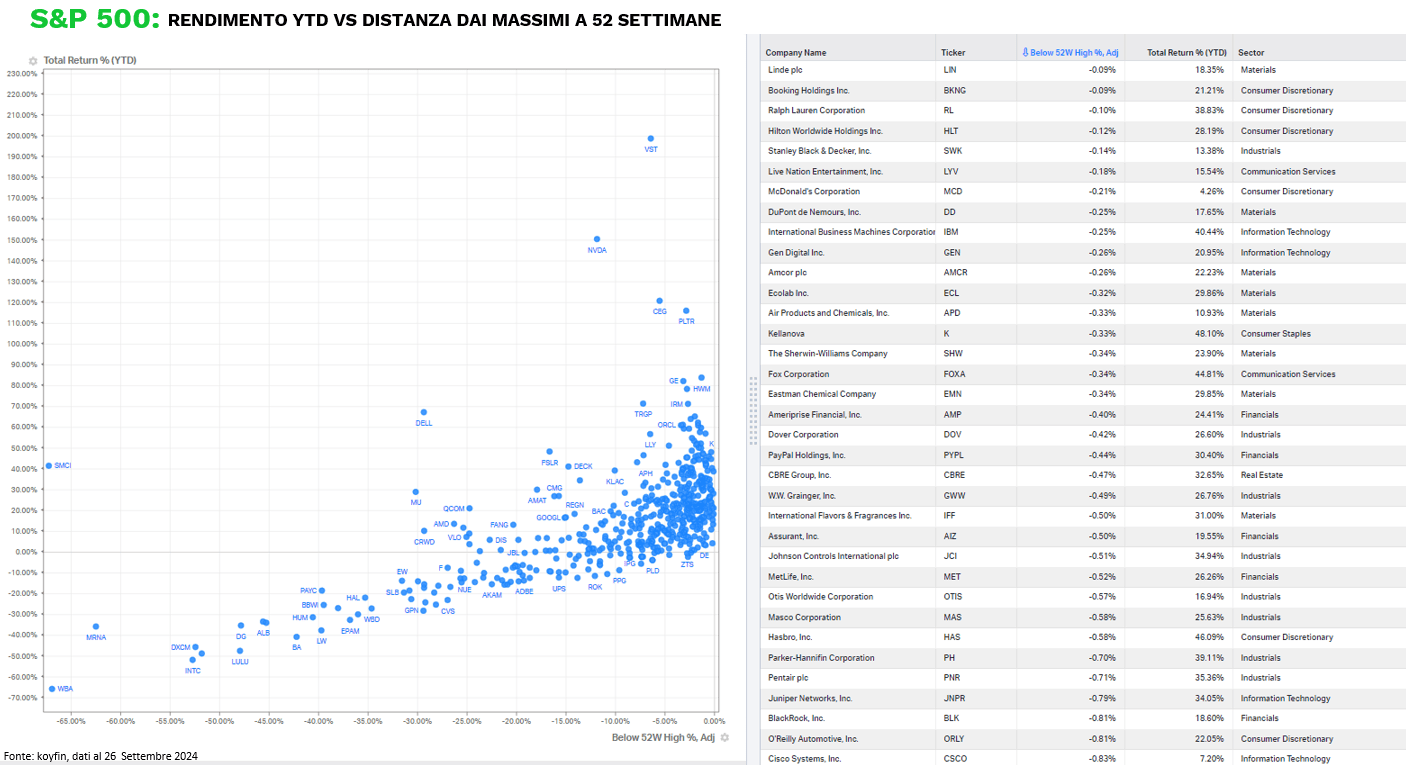Sort table by Ticker column header
The height and width of the screenshot is (765, 1406).
[x=953, y=52]
